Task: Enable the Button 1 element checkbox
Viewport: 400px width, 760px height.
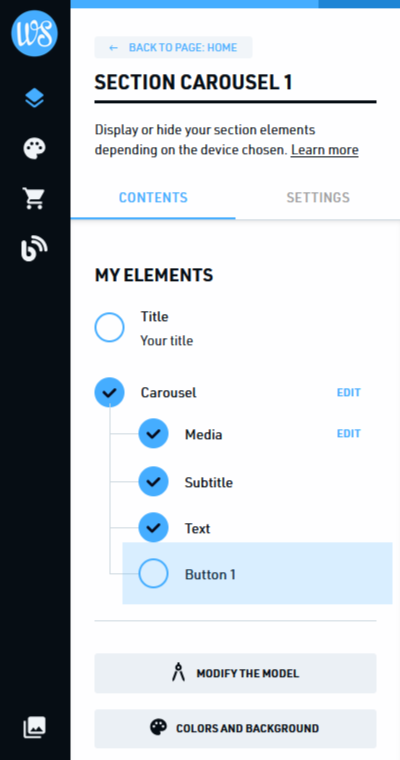Action: (x=154, y=573)
